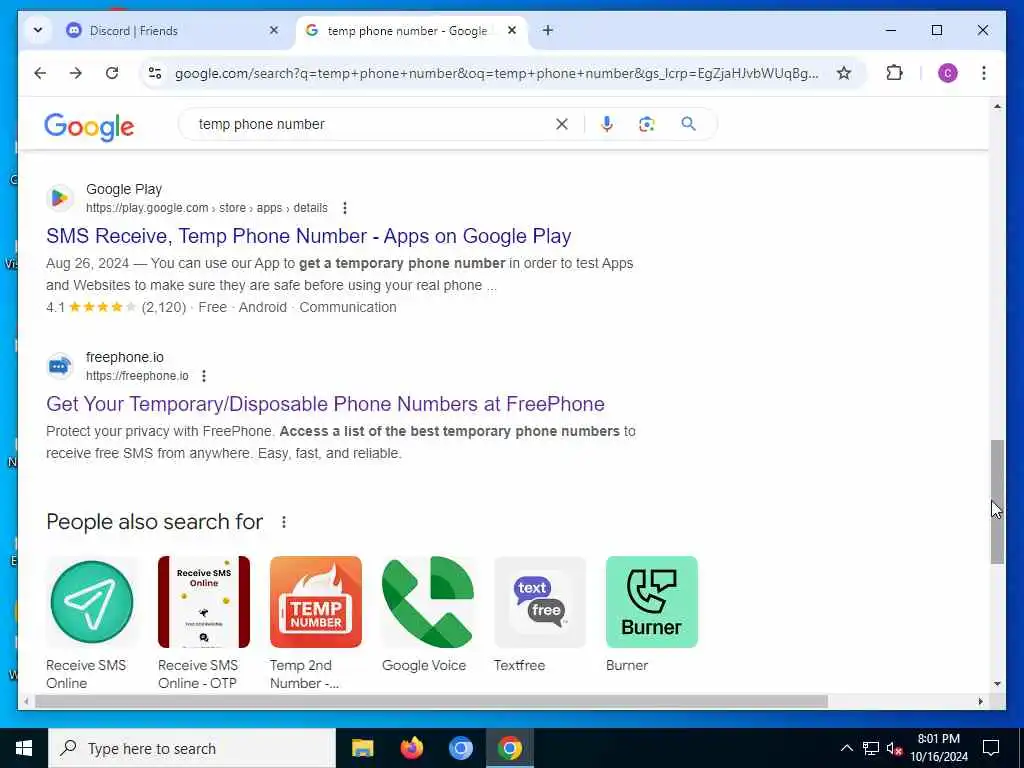Viewport: 1024px width, 768px height.
Task: Click the Google Play favicon
Action: coord(59,198)
